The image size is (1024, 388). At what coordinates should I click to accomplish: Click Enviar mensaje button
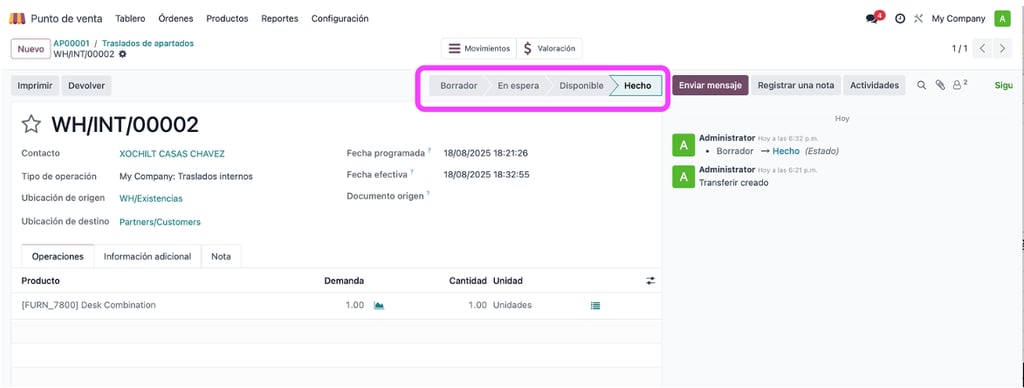click(710, 86)
